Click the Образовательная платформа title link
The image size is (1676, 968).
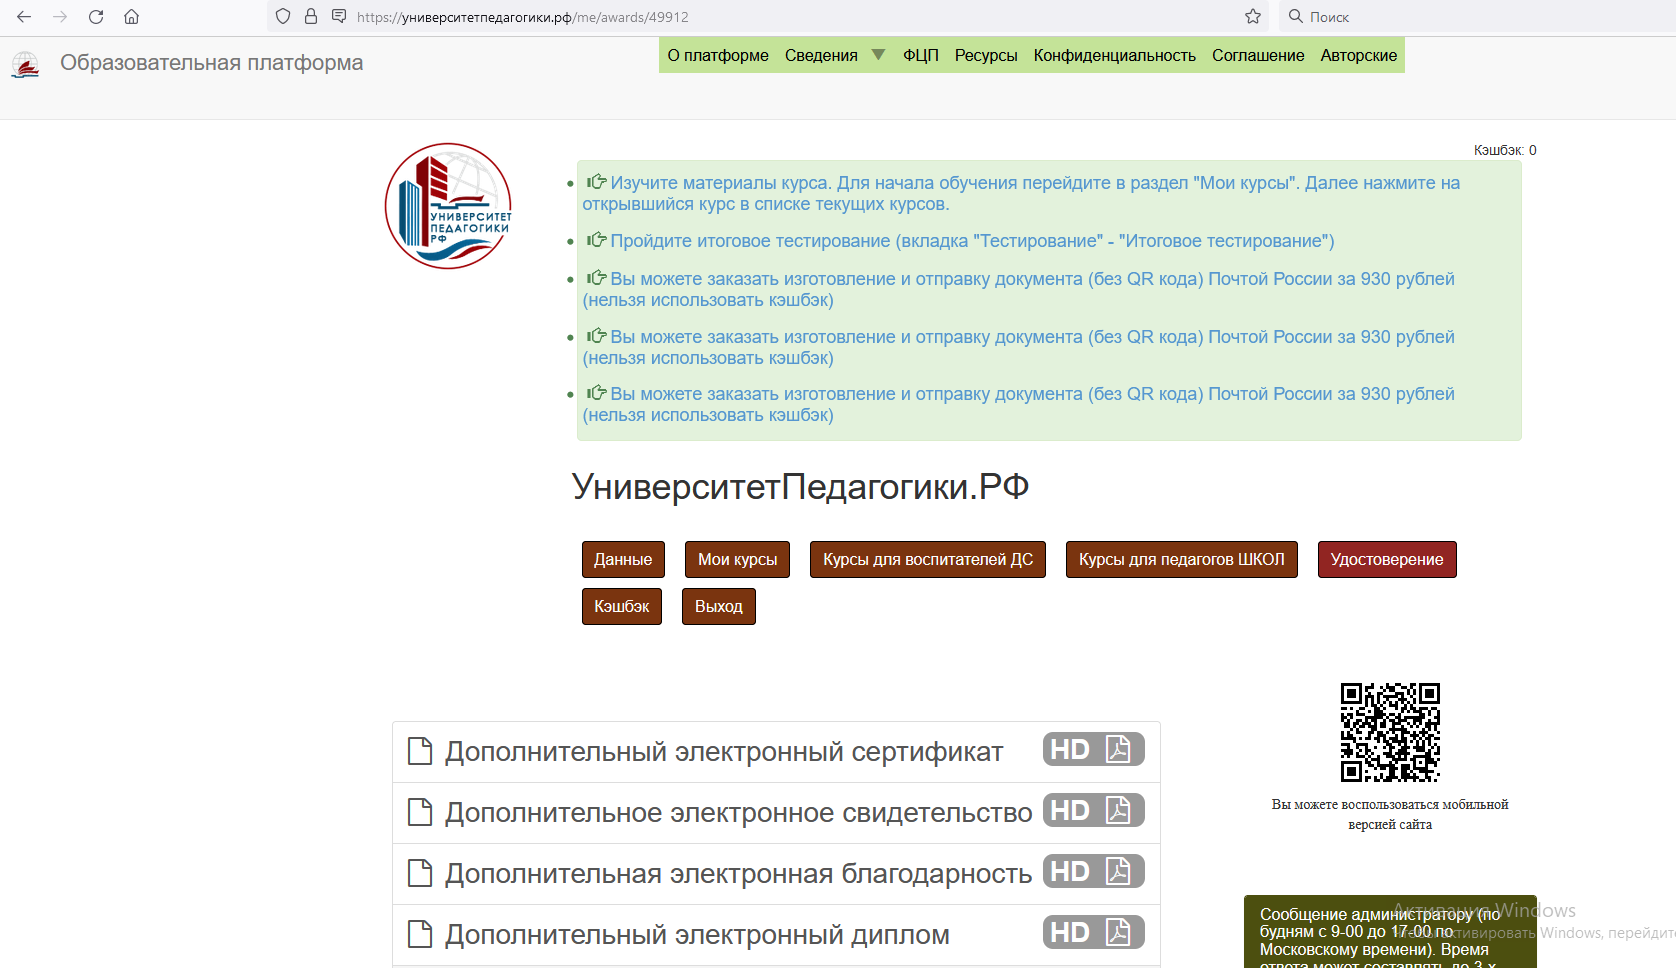coord(211,63)
